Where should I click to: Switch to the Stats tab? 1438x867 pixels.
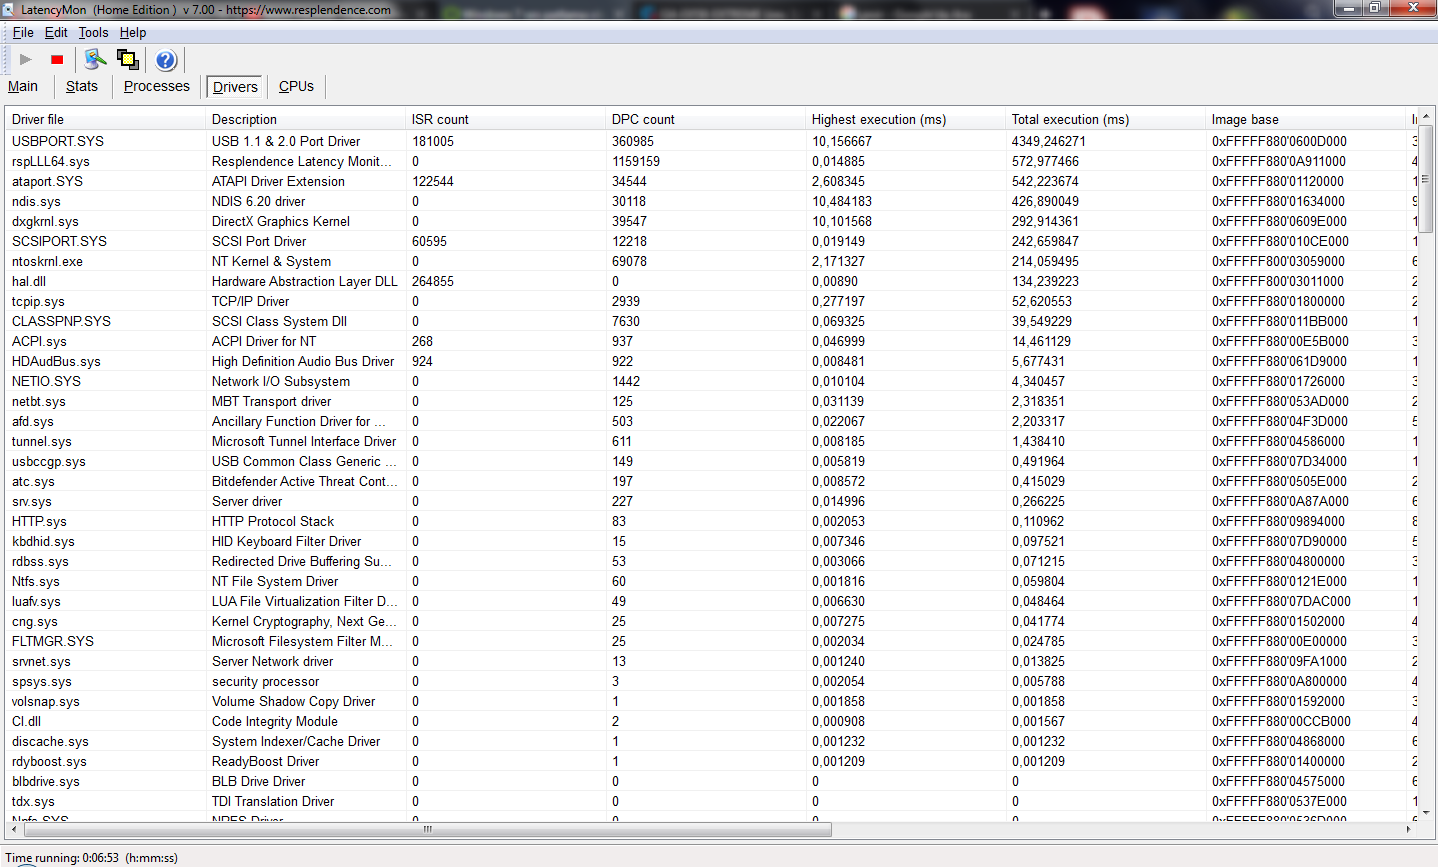tap(82, 87)
